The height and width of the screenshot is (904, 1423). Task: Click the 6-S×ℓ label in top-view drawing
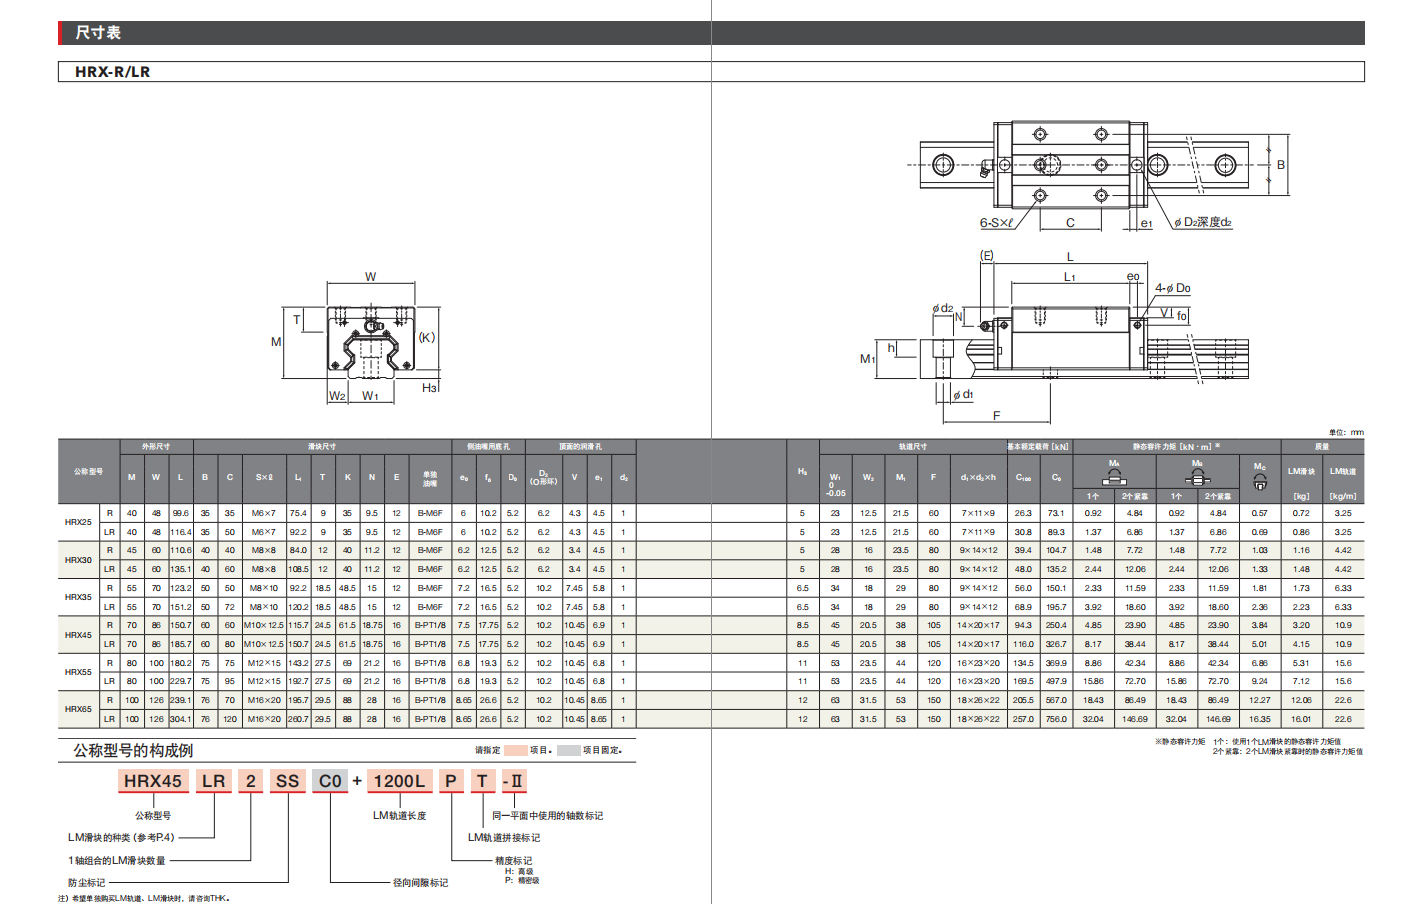click(x=996, y=223)
